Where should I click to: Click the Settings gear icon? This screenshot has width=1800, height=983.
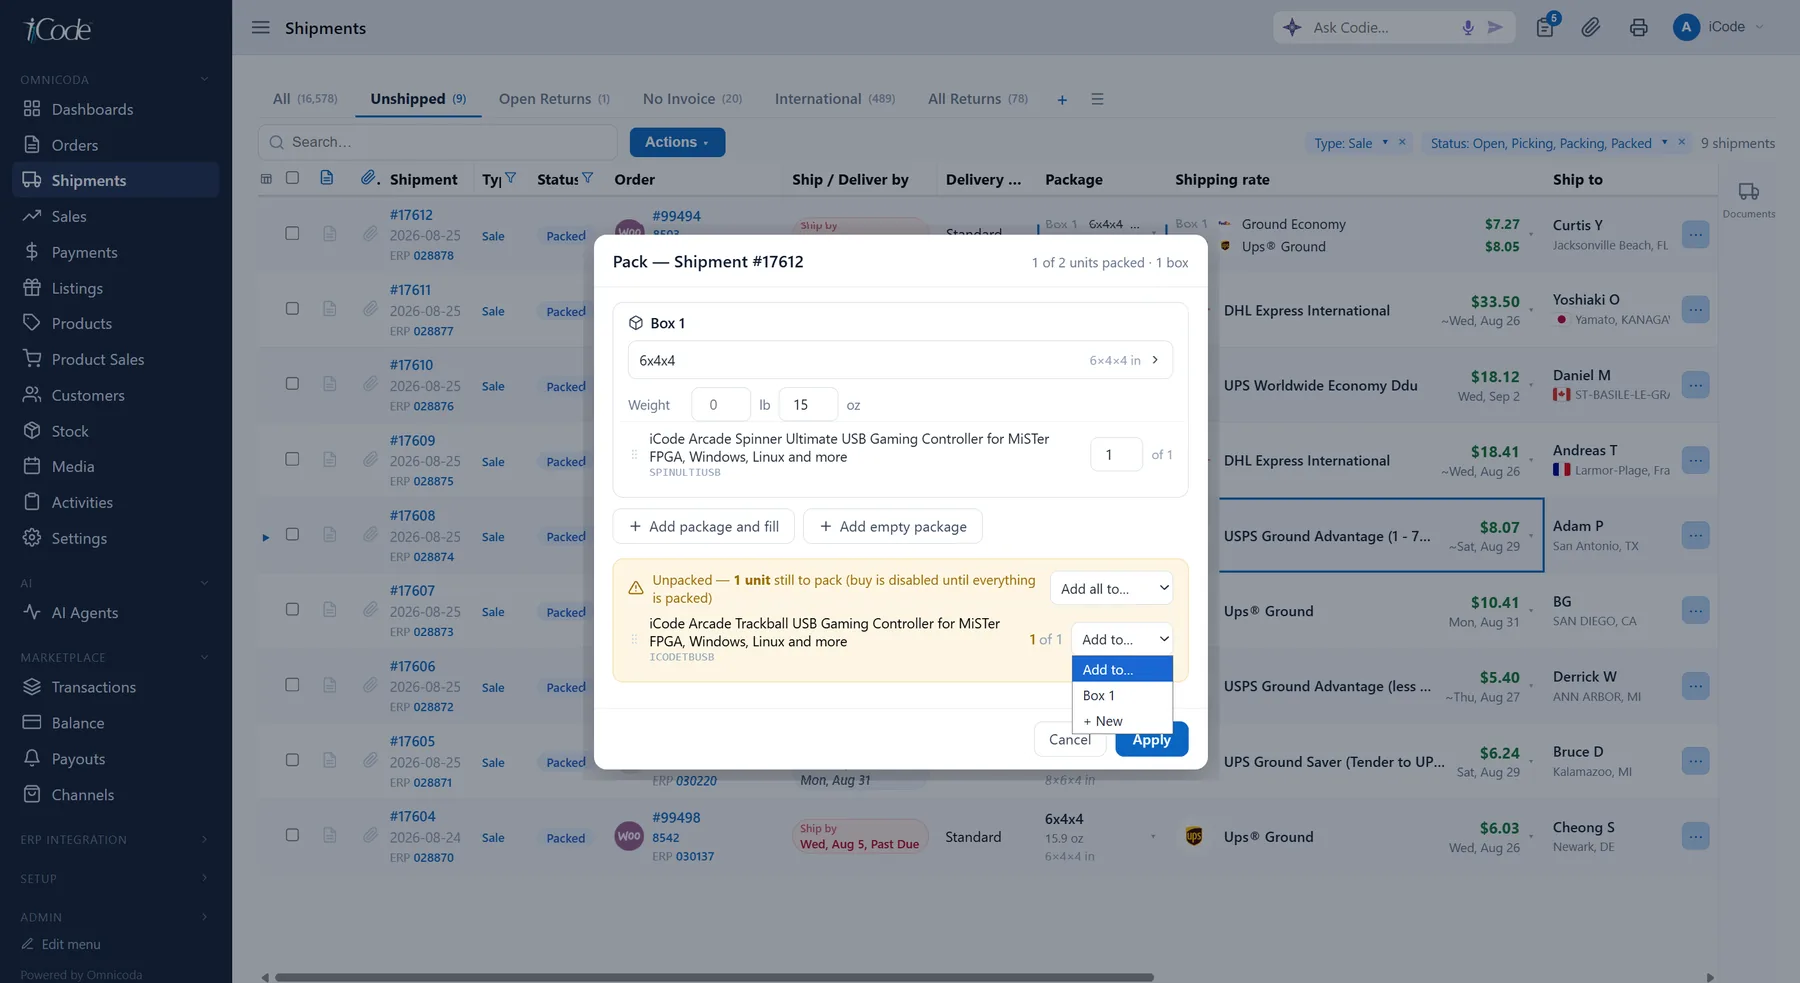[x=32, y=538]
